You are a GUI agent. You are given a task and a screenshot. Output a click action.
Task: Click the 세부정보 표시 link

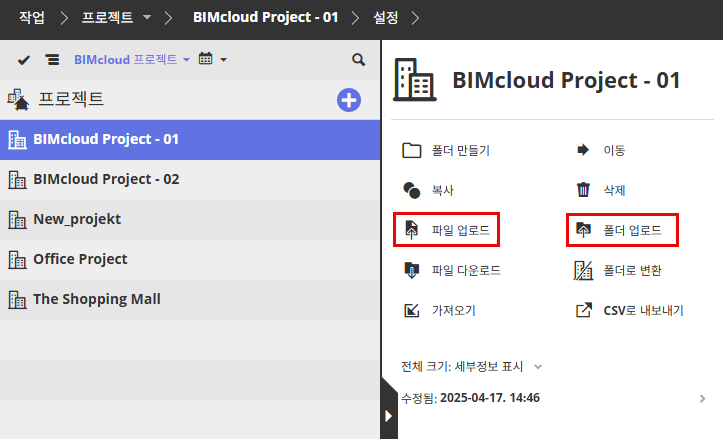[489, 367]
